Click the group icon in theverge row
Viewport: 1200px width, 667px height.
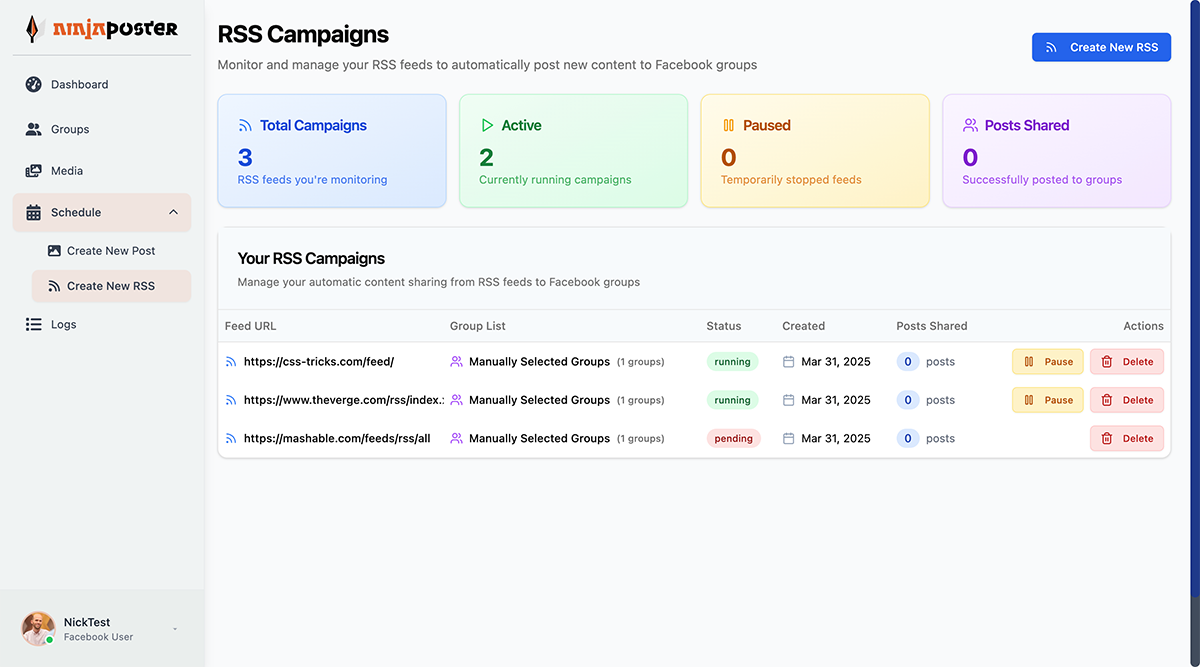pyautogui.click(x=456, y=400)
